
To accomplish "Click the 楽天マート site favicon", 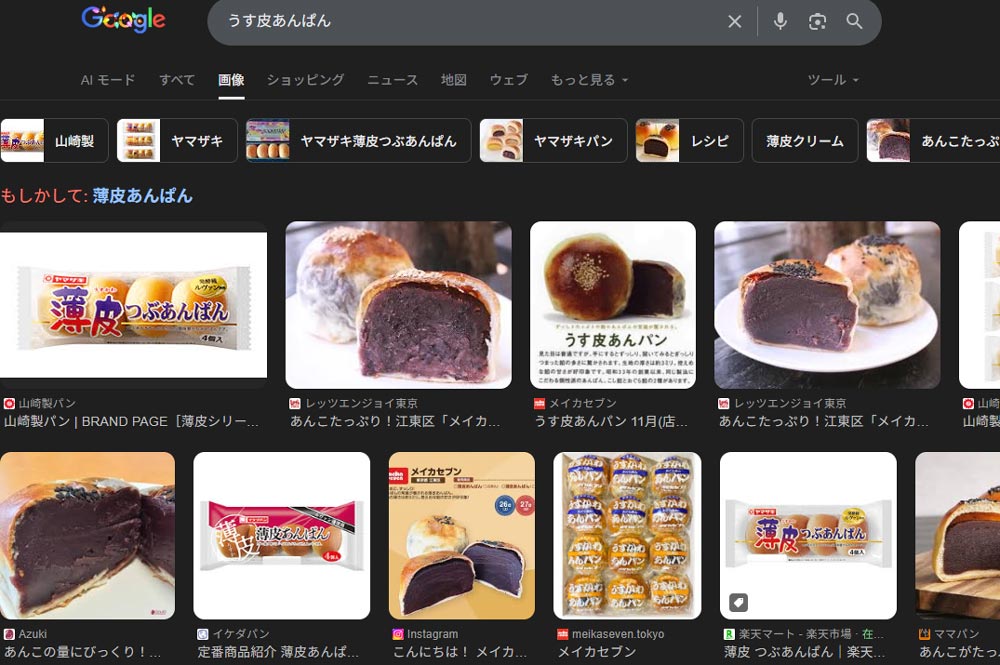I will 727,633.
